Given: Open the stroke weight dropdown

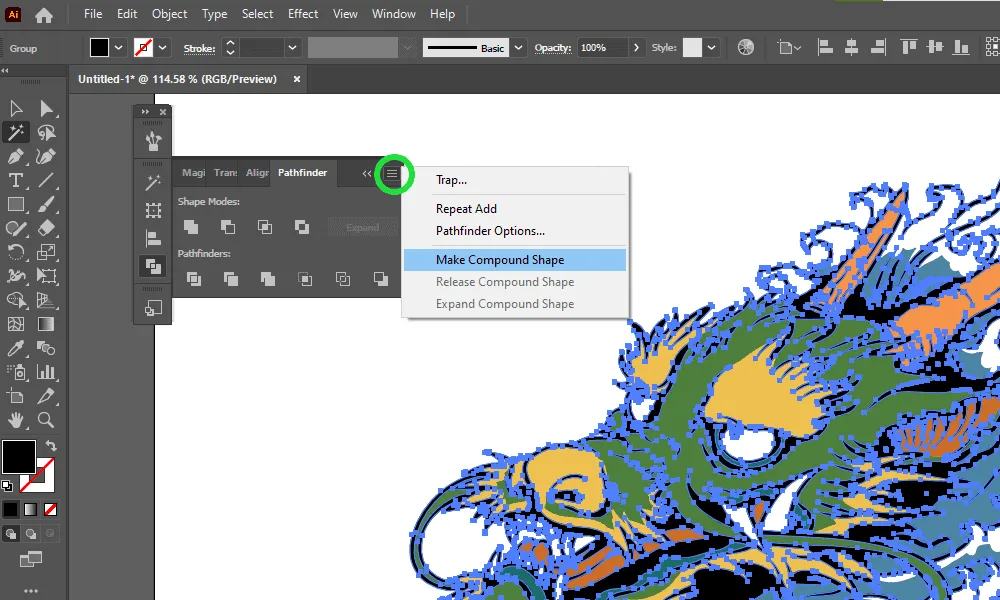Looking at the screenshot, I should pyautogui.click(x=292, y=48).
